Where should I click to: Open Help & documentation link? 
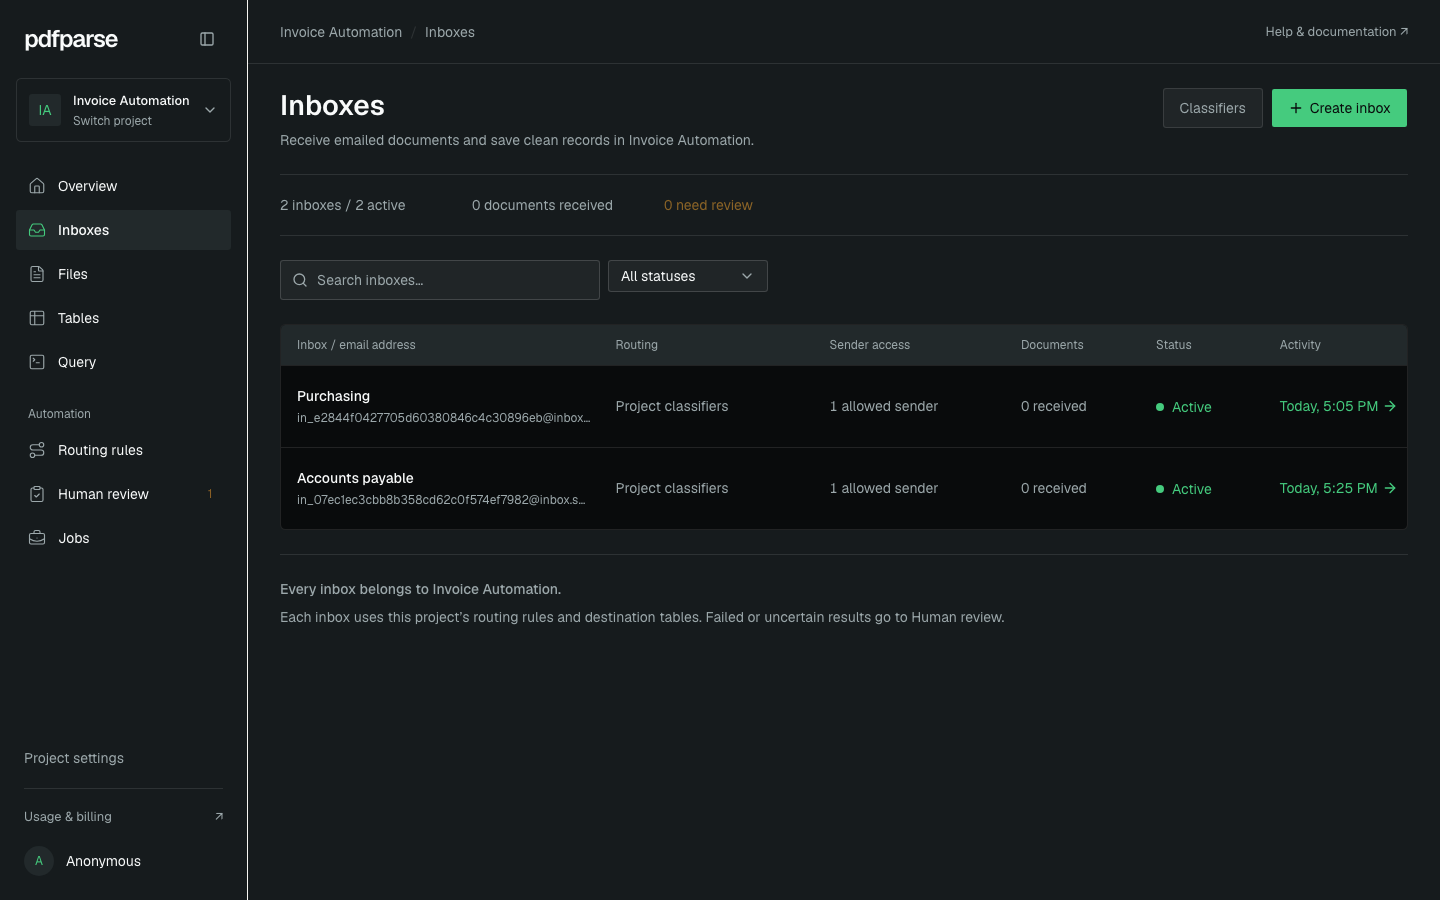tap(1337, 32)
